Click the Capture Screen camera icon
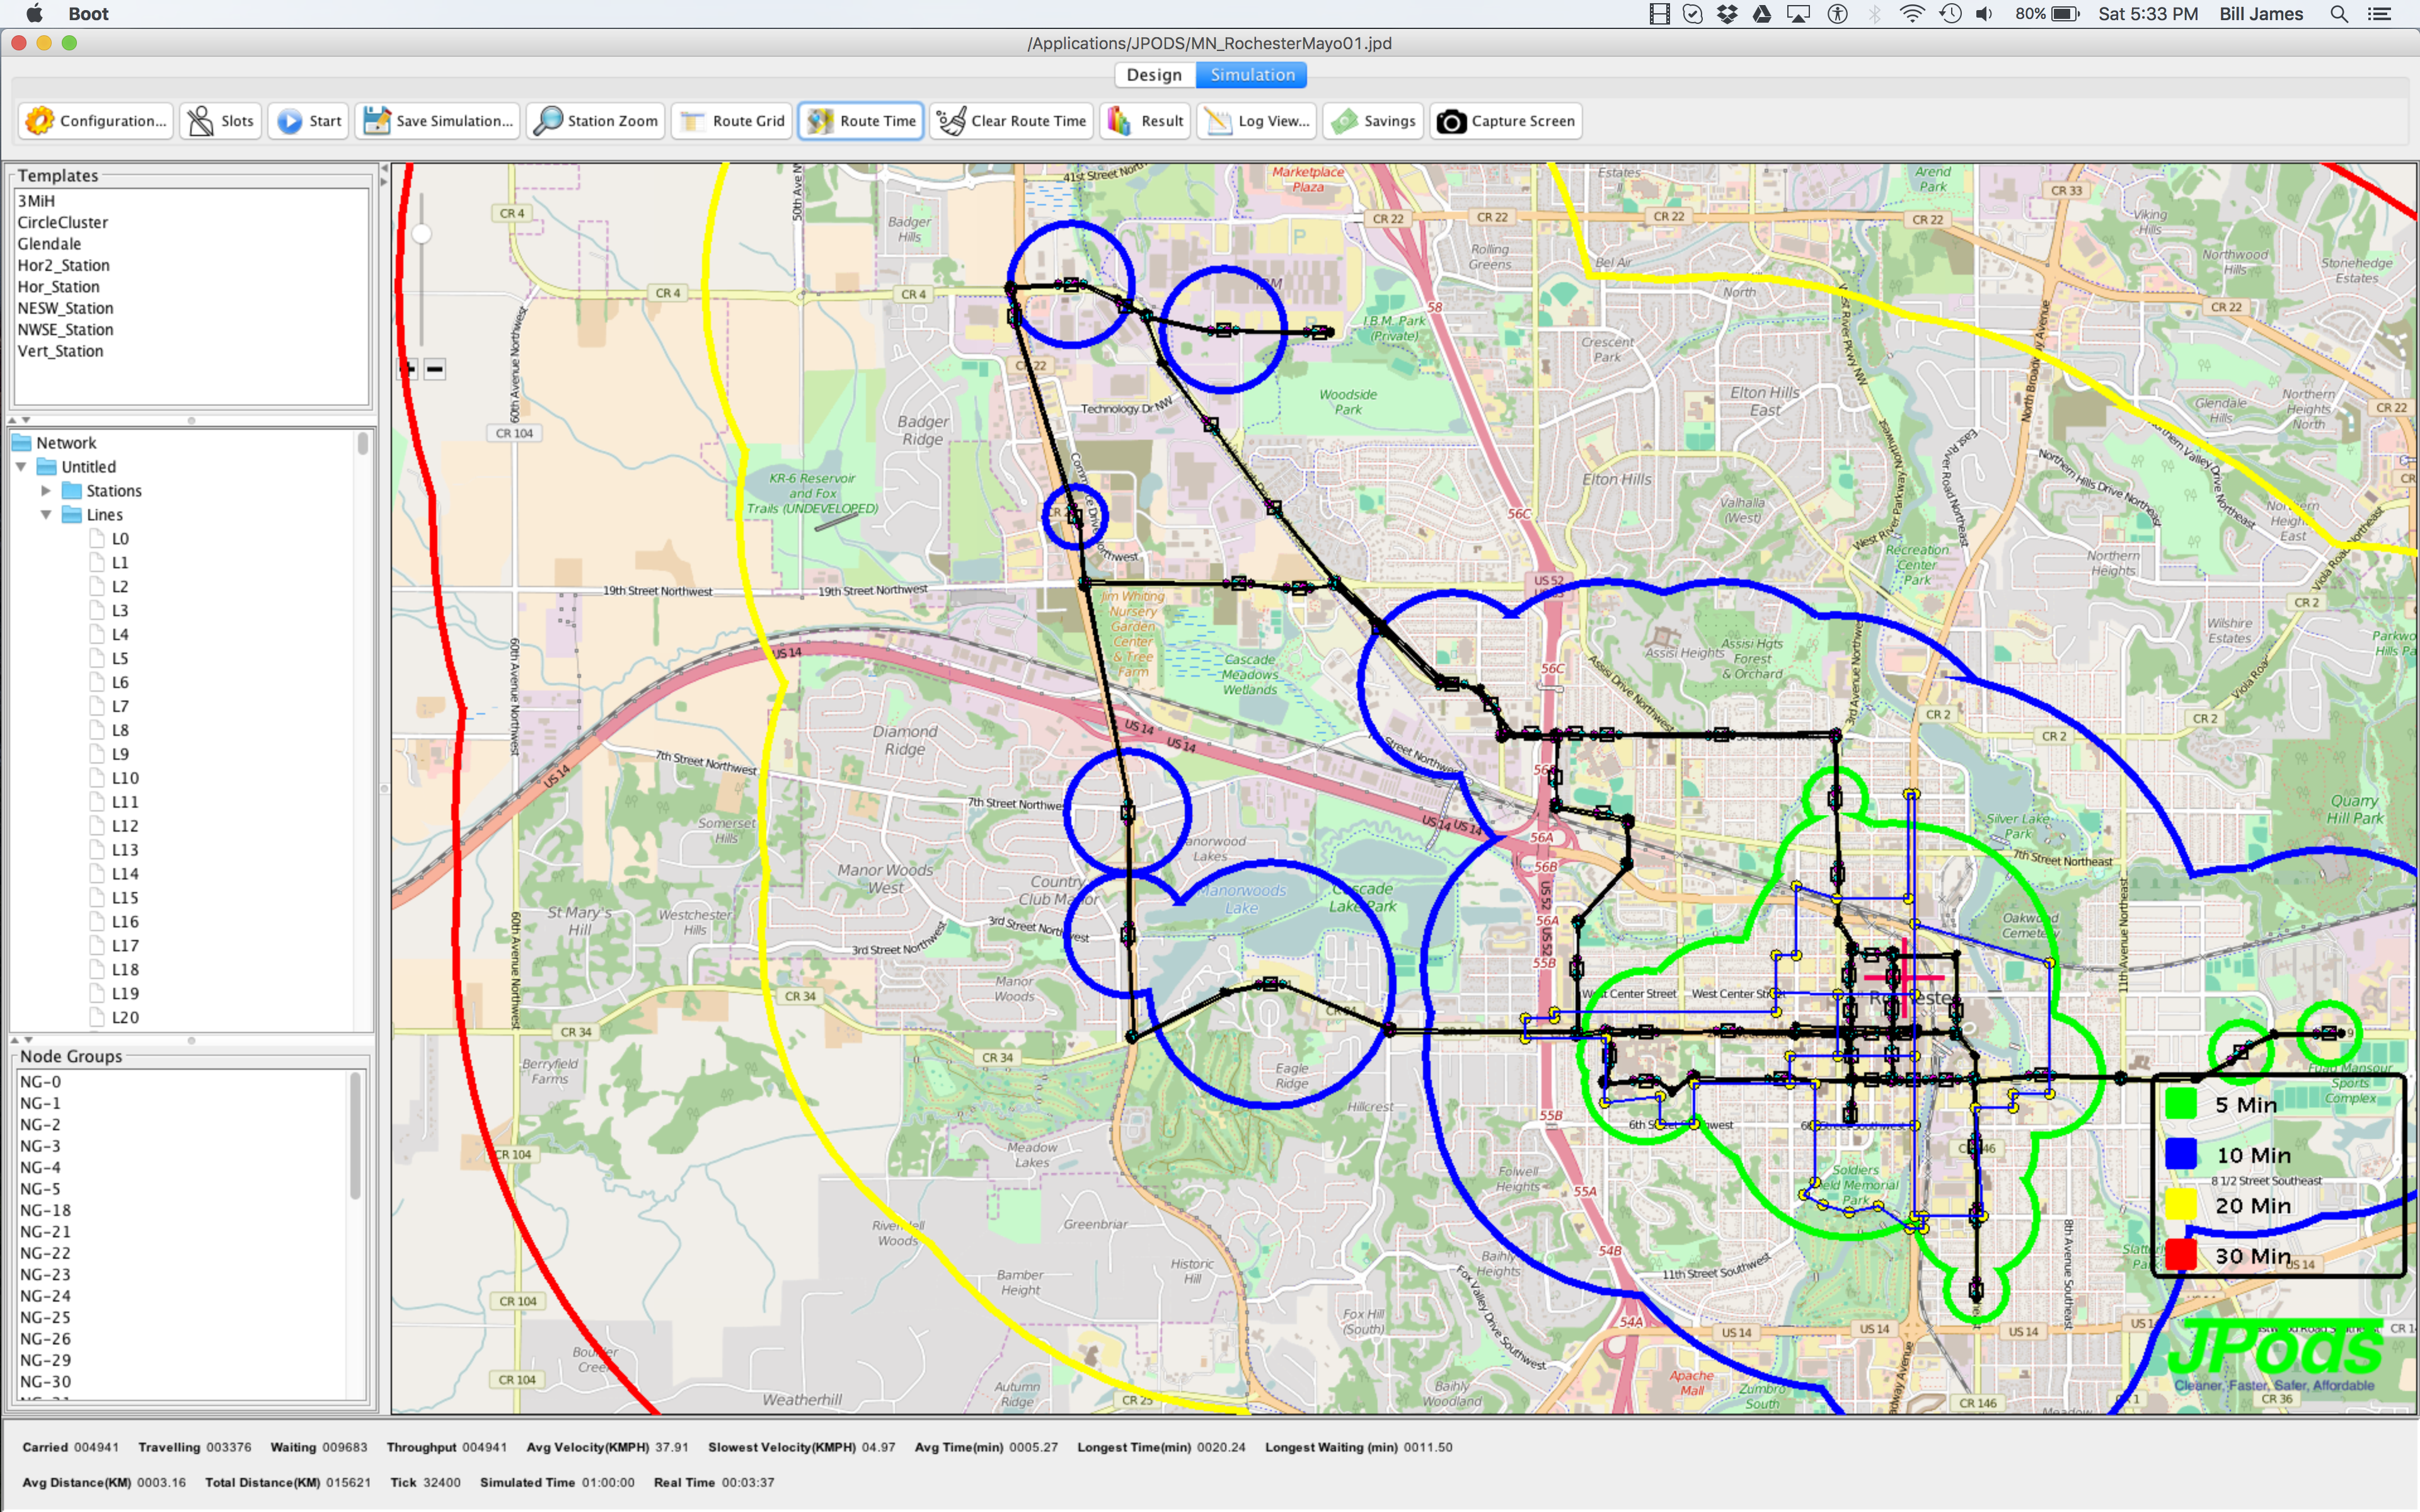 (1451, 121)
